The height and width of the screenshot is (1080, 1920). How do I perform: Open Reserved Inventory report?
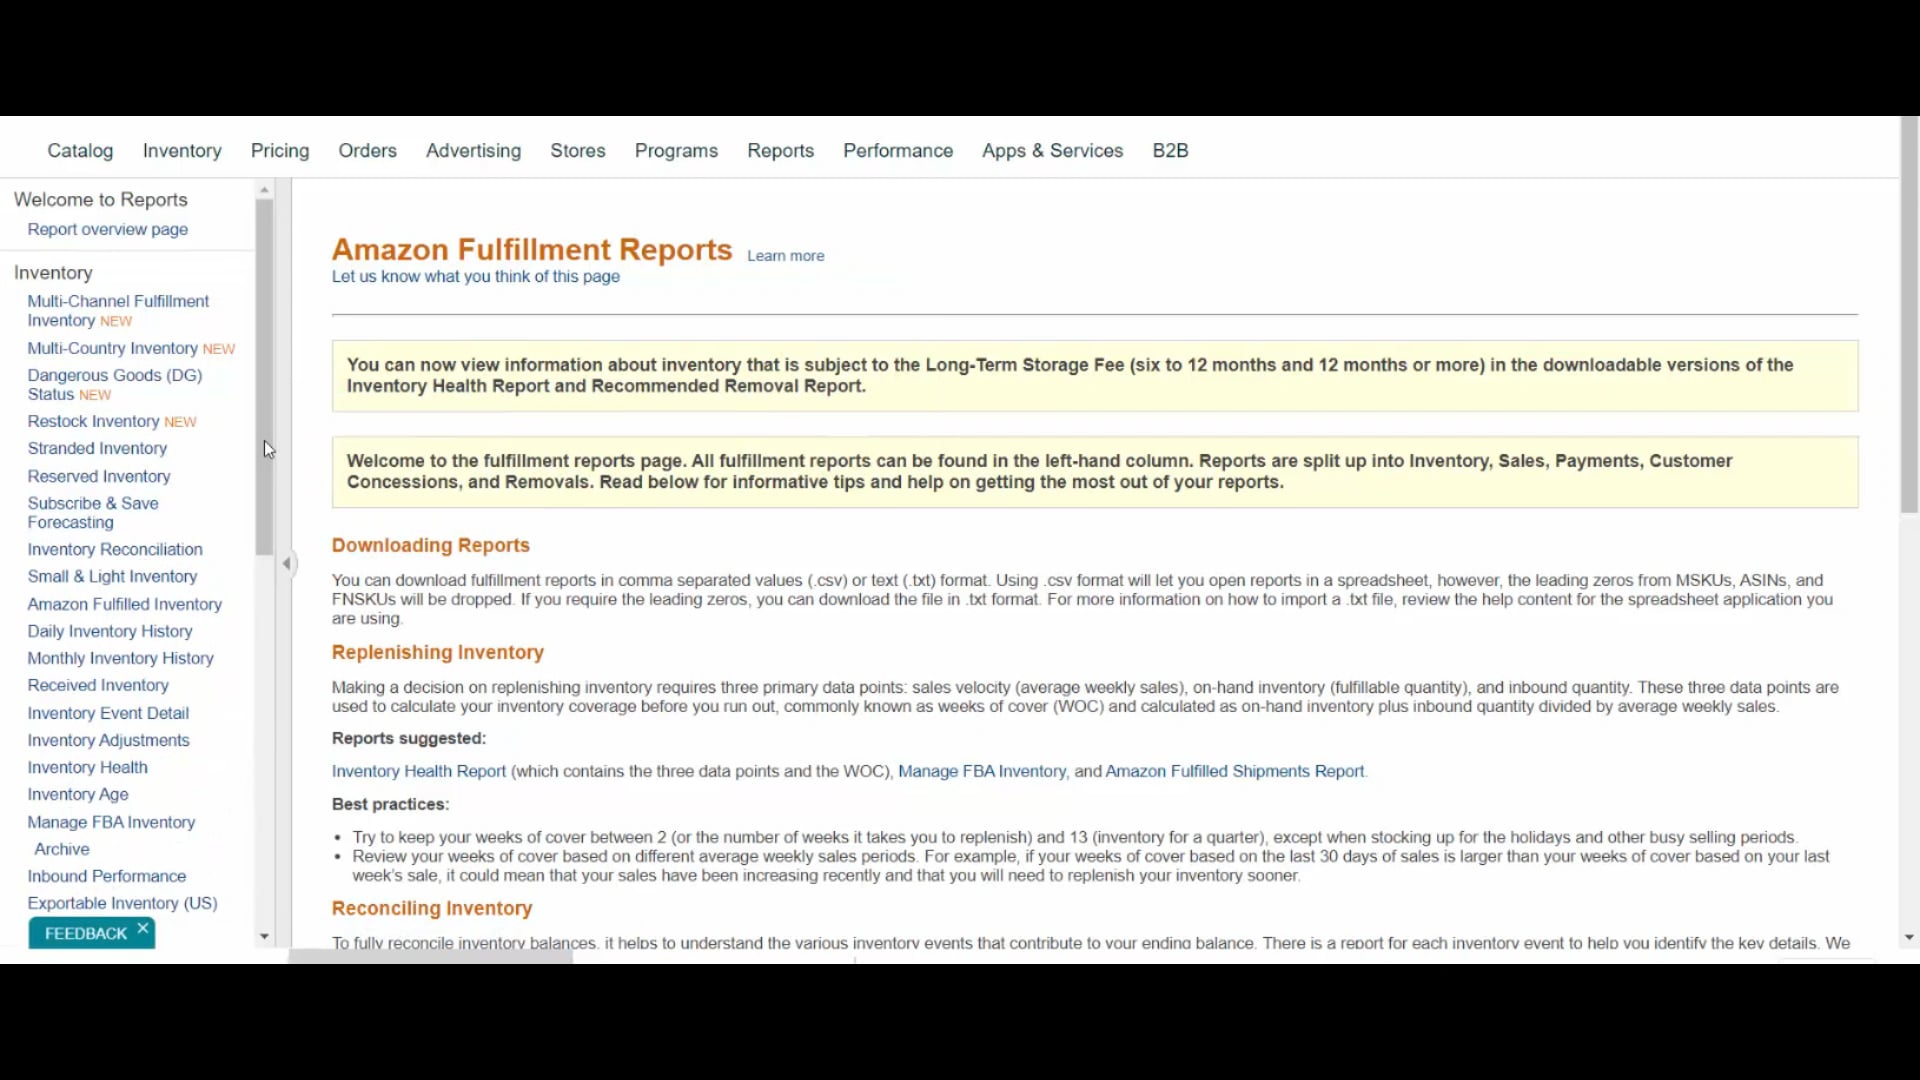99,477
